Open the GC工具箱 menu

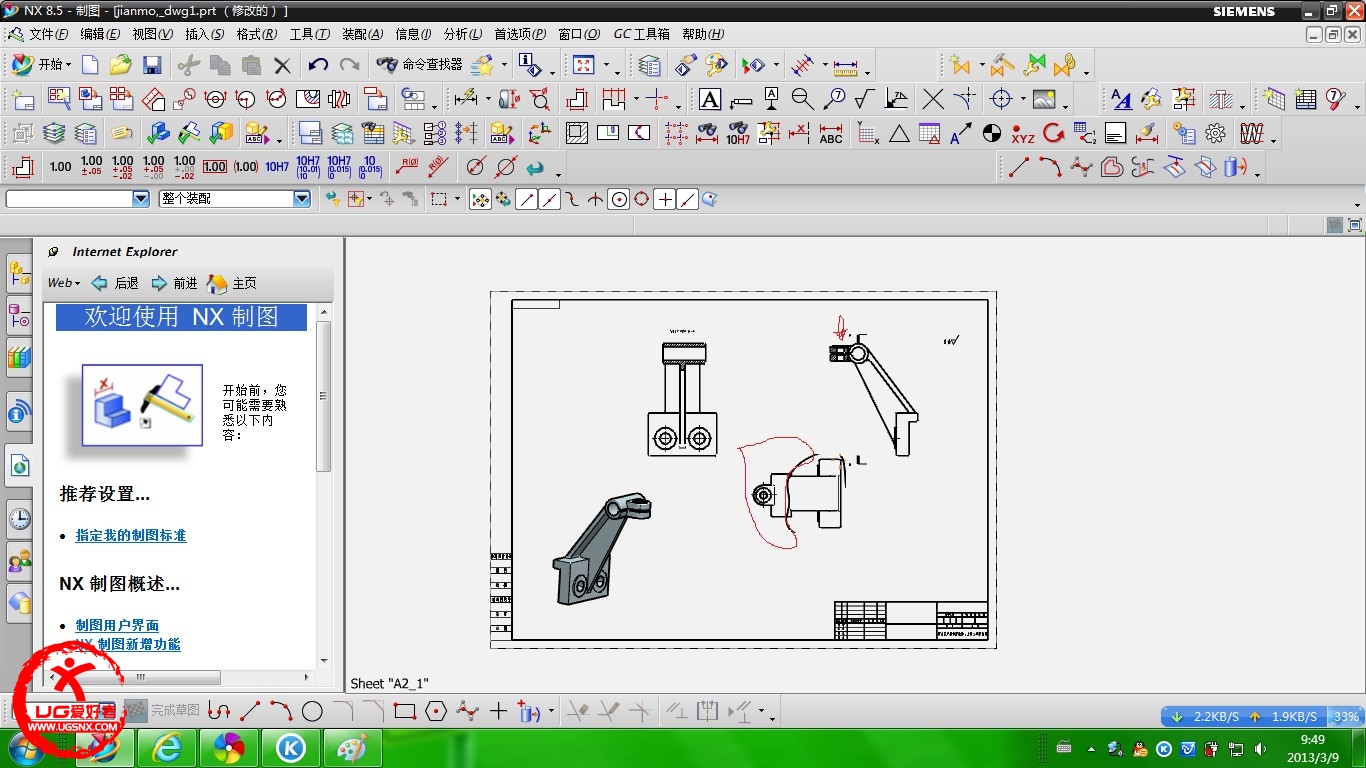coord(642,34)
